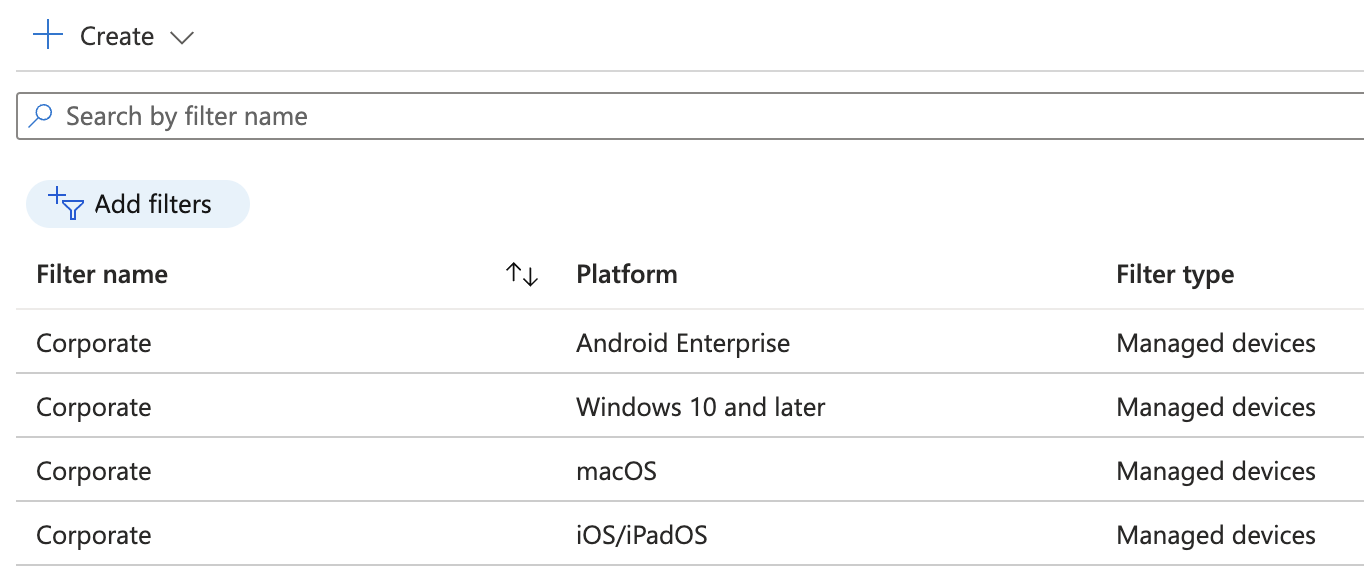Click the sort arrows icon beside Filter name
Image resolution: width=1364 pixels, height=582 pixels.
(521, 274)
